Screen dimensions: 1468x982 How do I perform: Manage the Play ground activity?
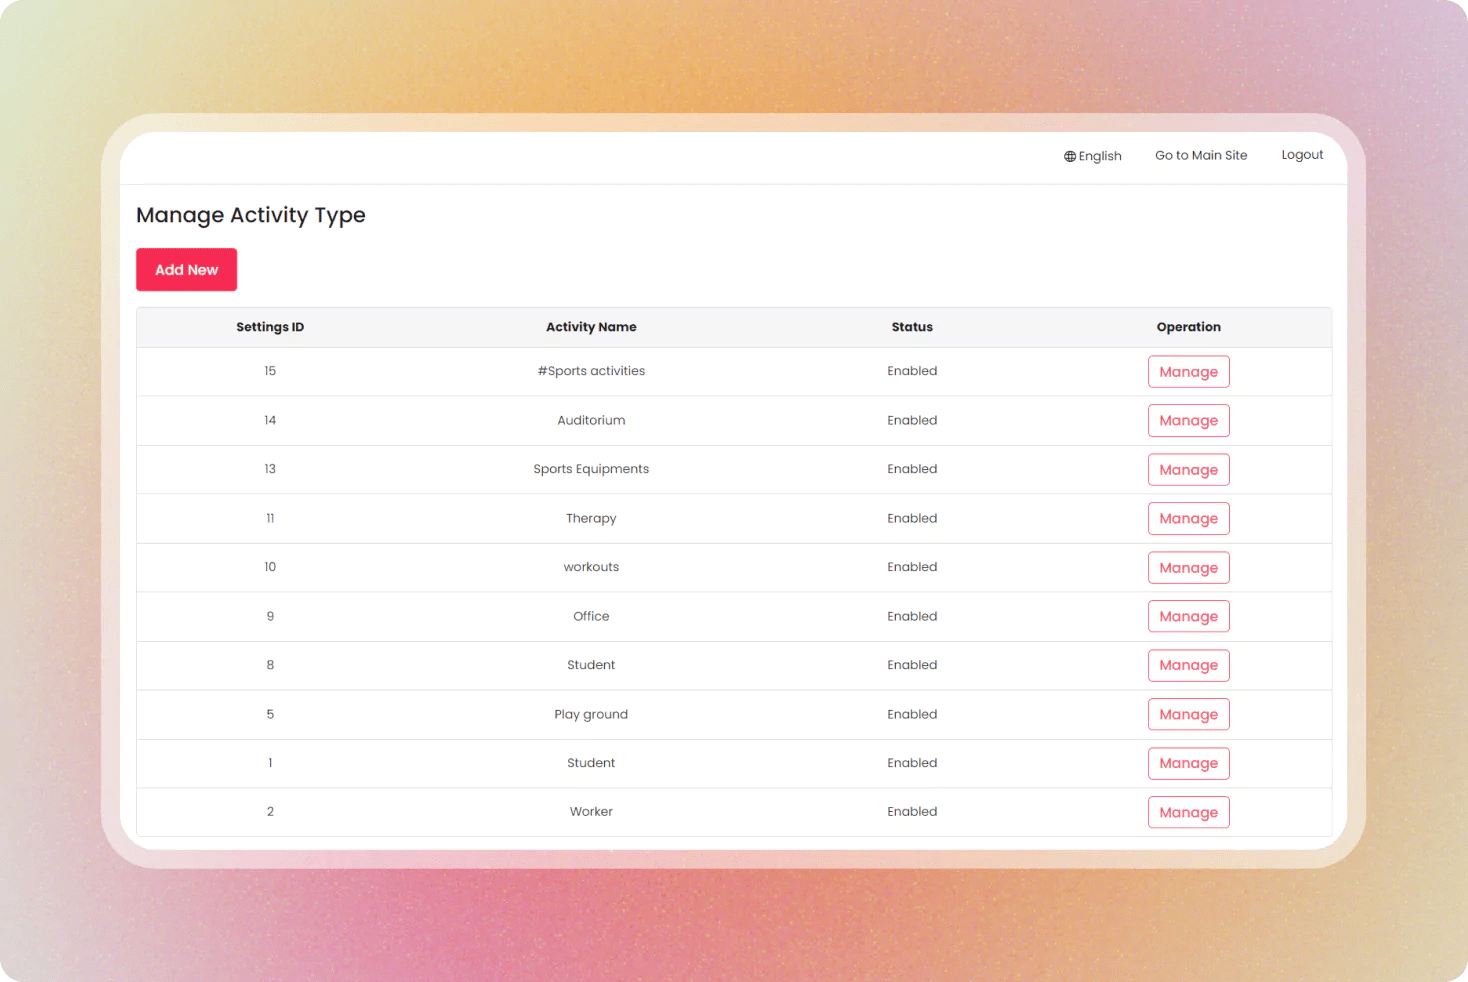click(1189, 715)
